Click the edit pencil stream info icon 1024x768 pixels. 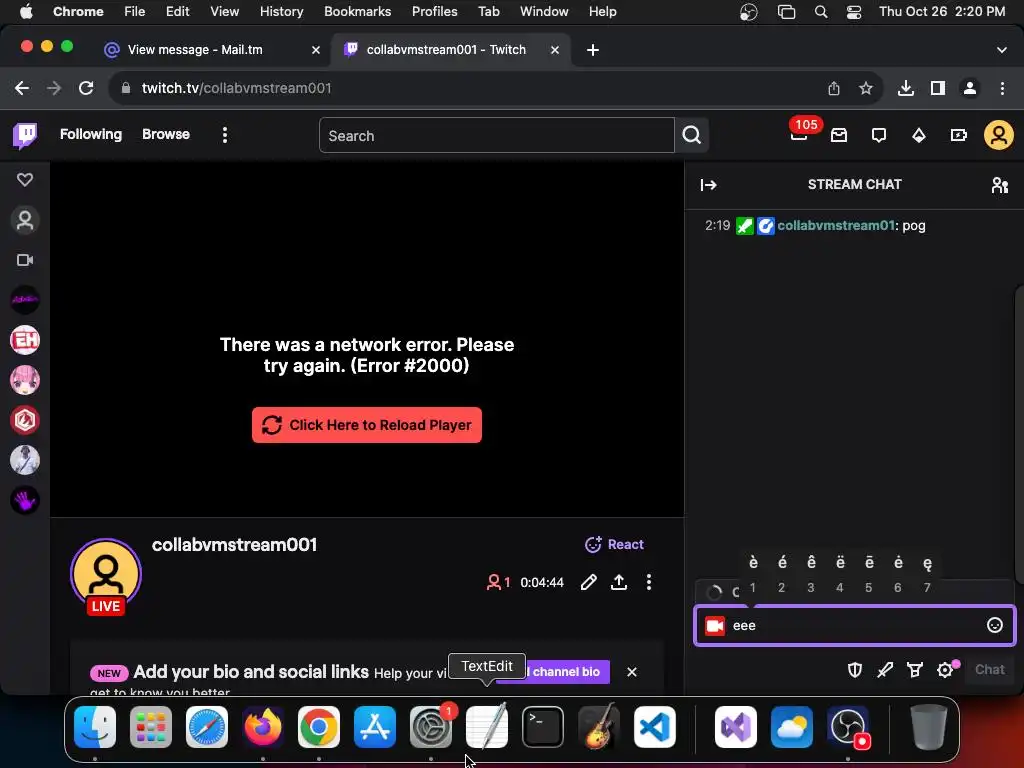(588, 583)
